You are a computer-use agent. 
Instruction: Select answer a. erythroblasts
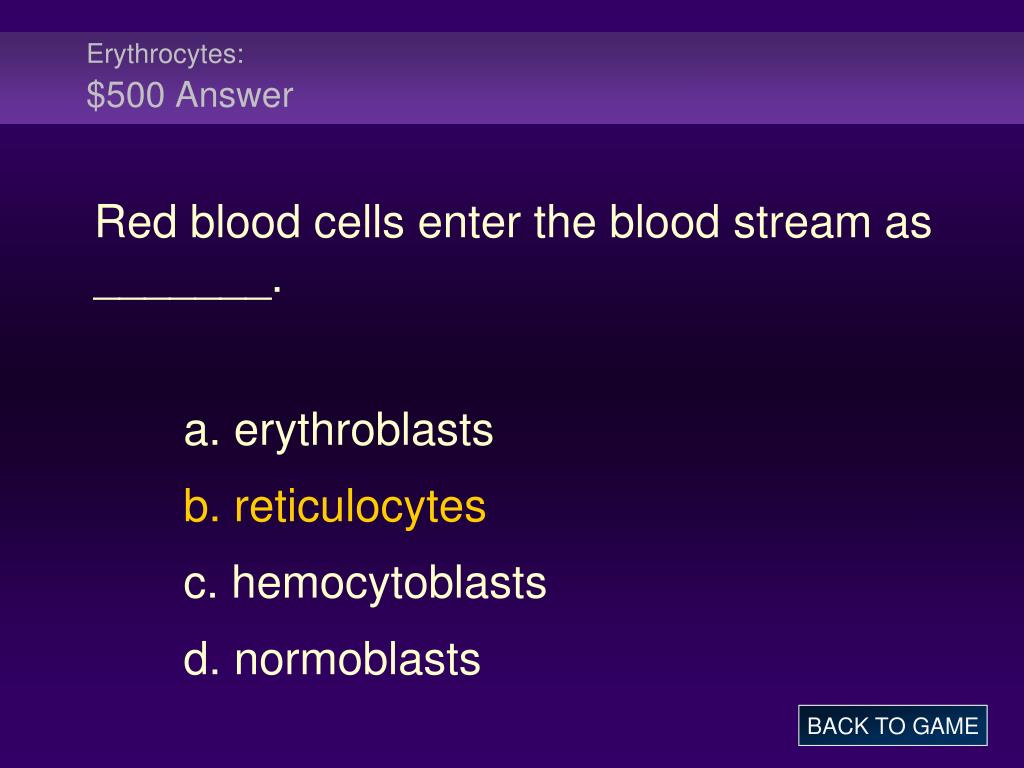pyautogui.click(x=338, y=430)
